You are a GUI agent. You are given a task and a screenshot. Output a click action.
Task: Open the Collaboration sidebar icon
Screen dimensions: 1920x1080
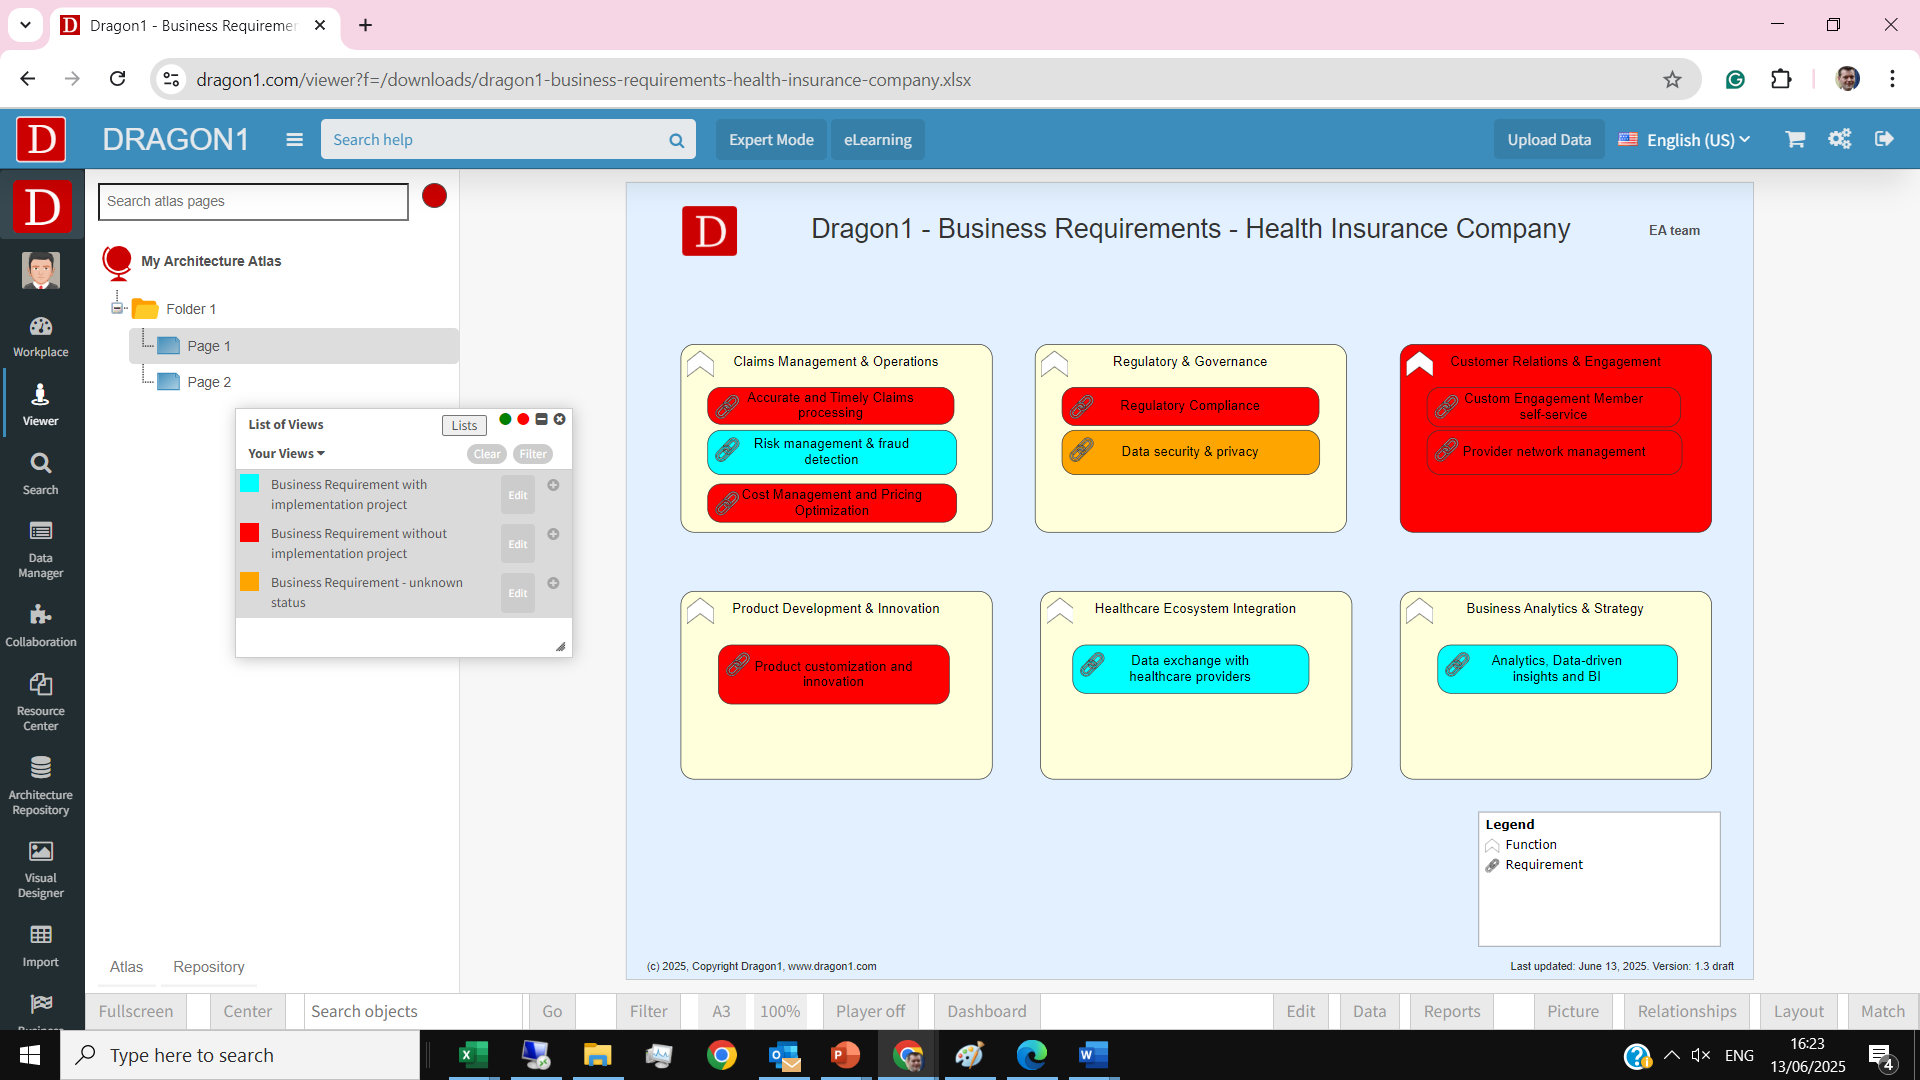41,627
